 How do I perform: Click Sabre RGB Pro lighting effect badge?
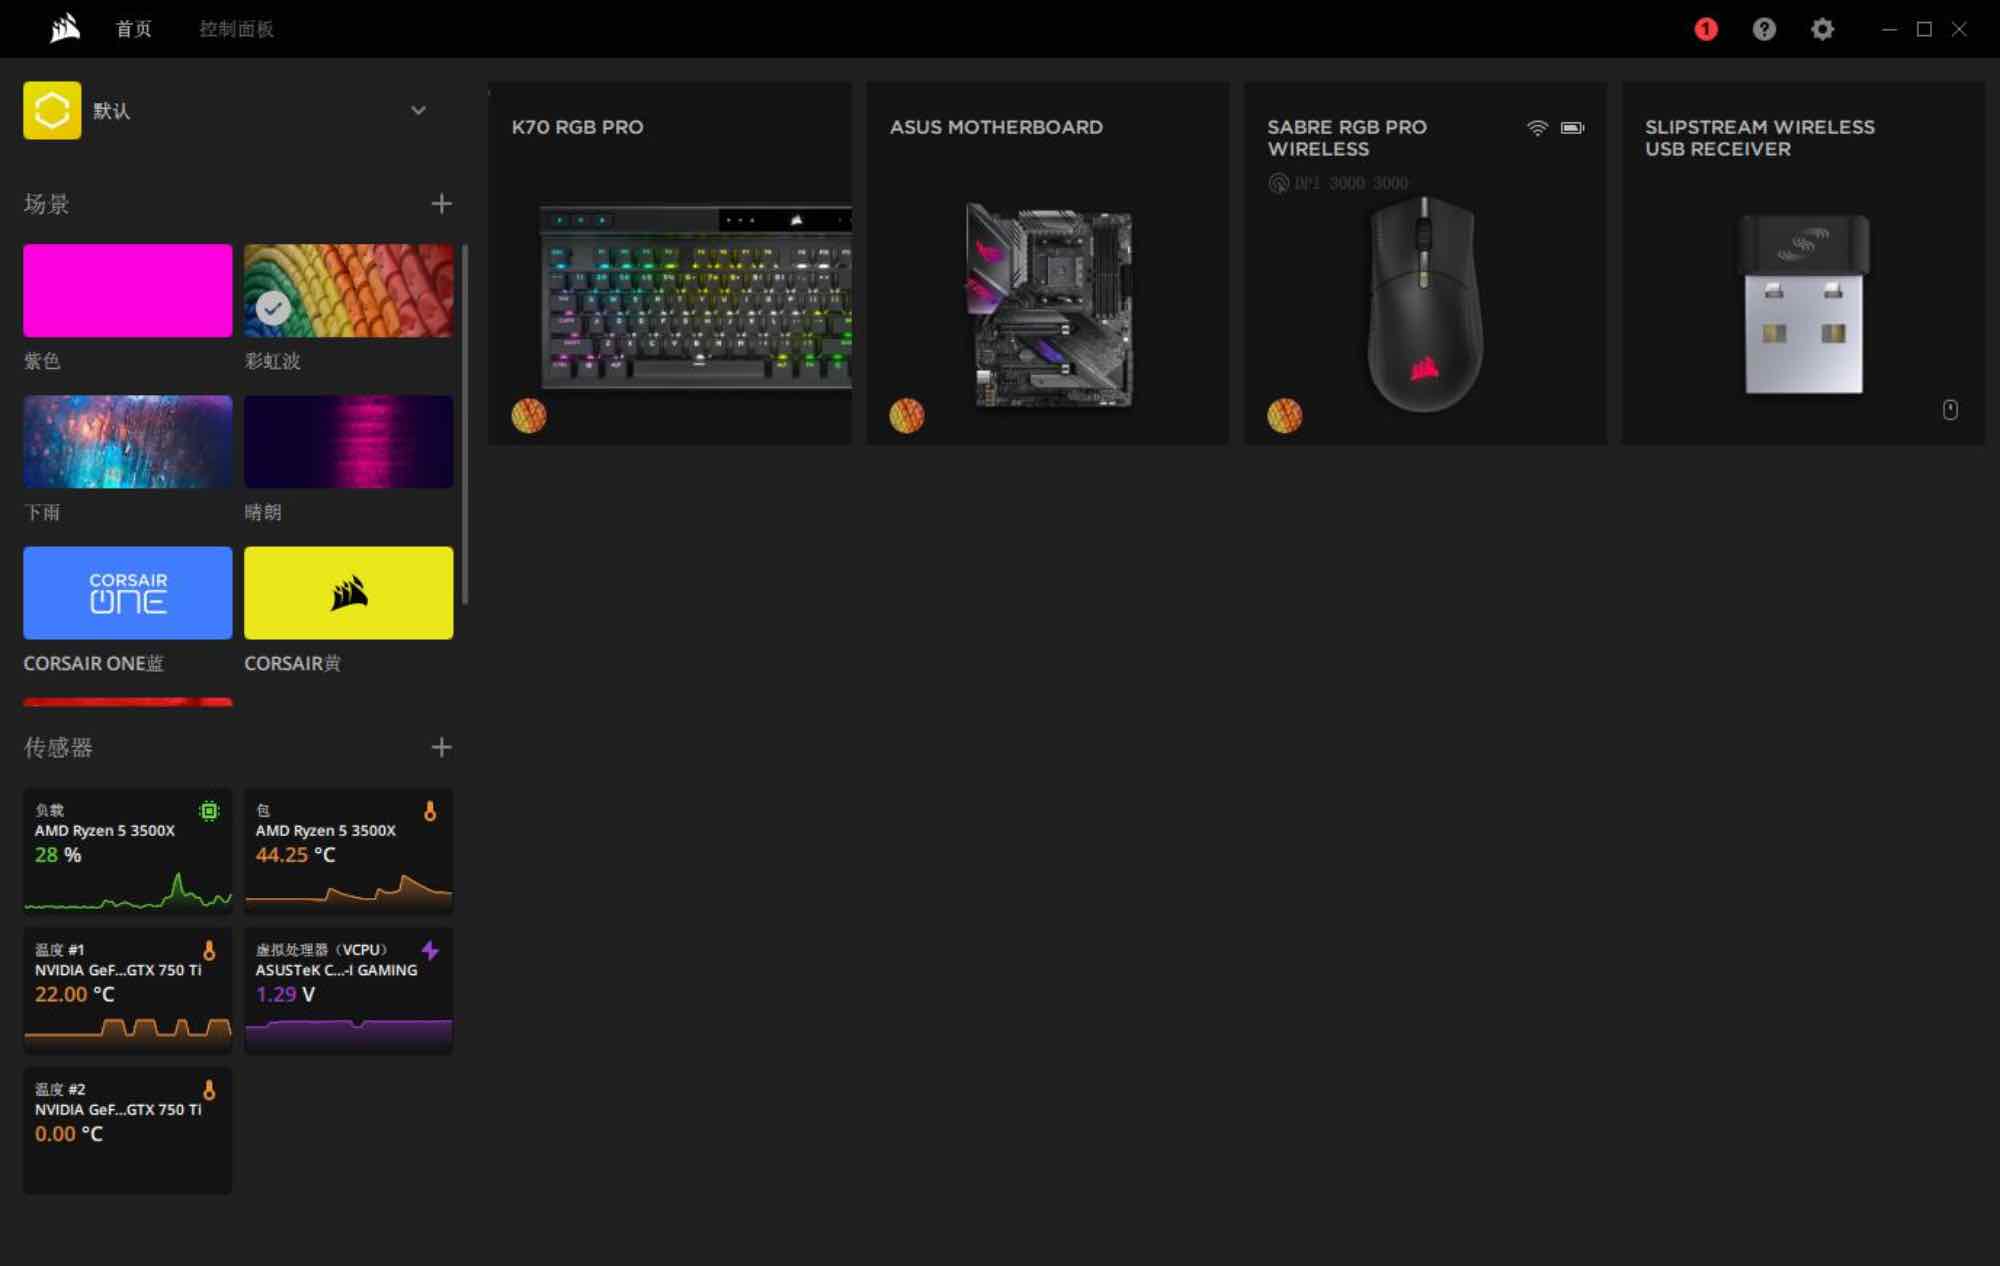coord(1285,415)
